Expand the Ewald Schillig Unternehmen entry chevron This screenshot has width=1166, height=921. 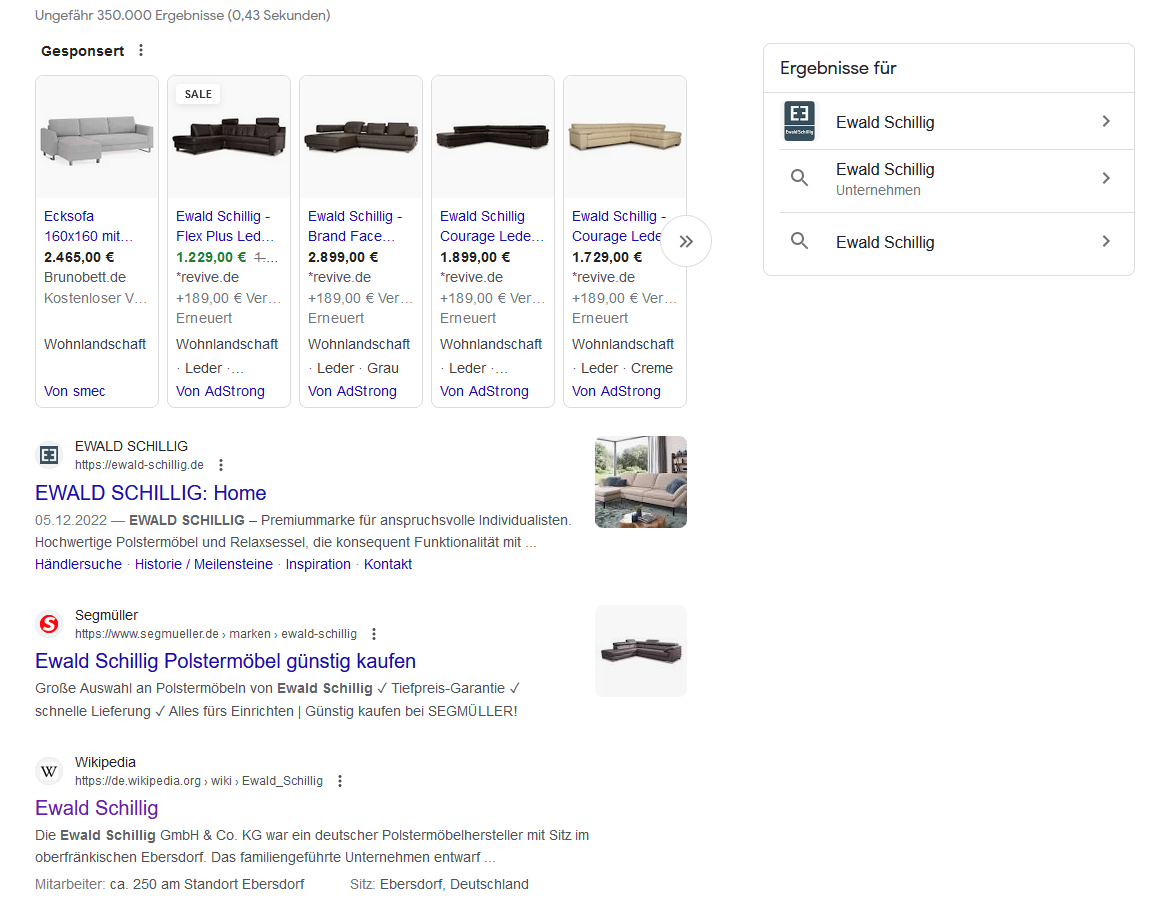pyautogui.click(x=1107, y=178)
